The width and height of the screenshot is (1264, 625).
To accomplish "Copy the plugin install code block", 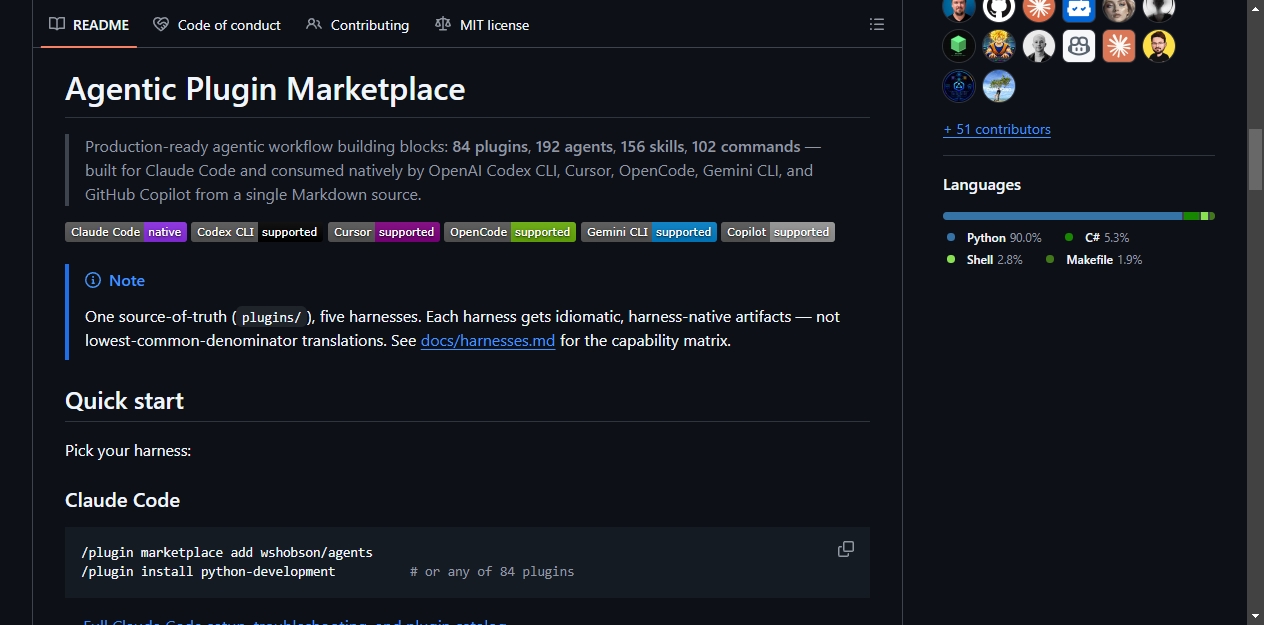I will (846, 549).
